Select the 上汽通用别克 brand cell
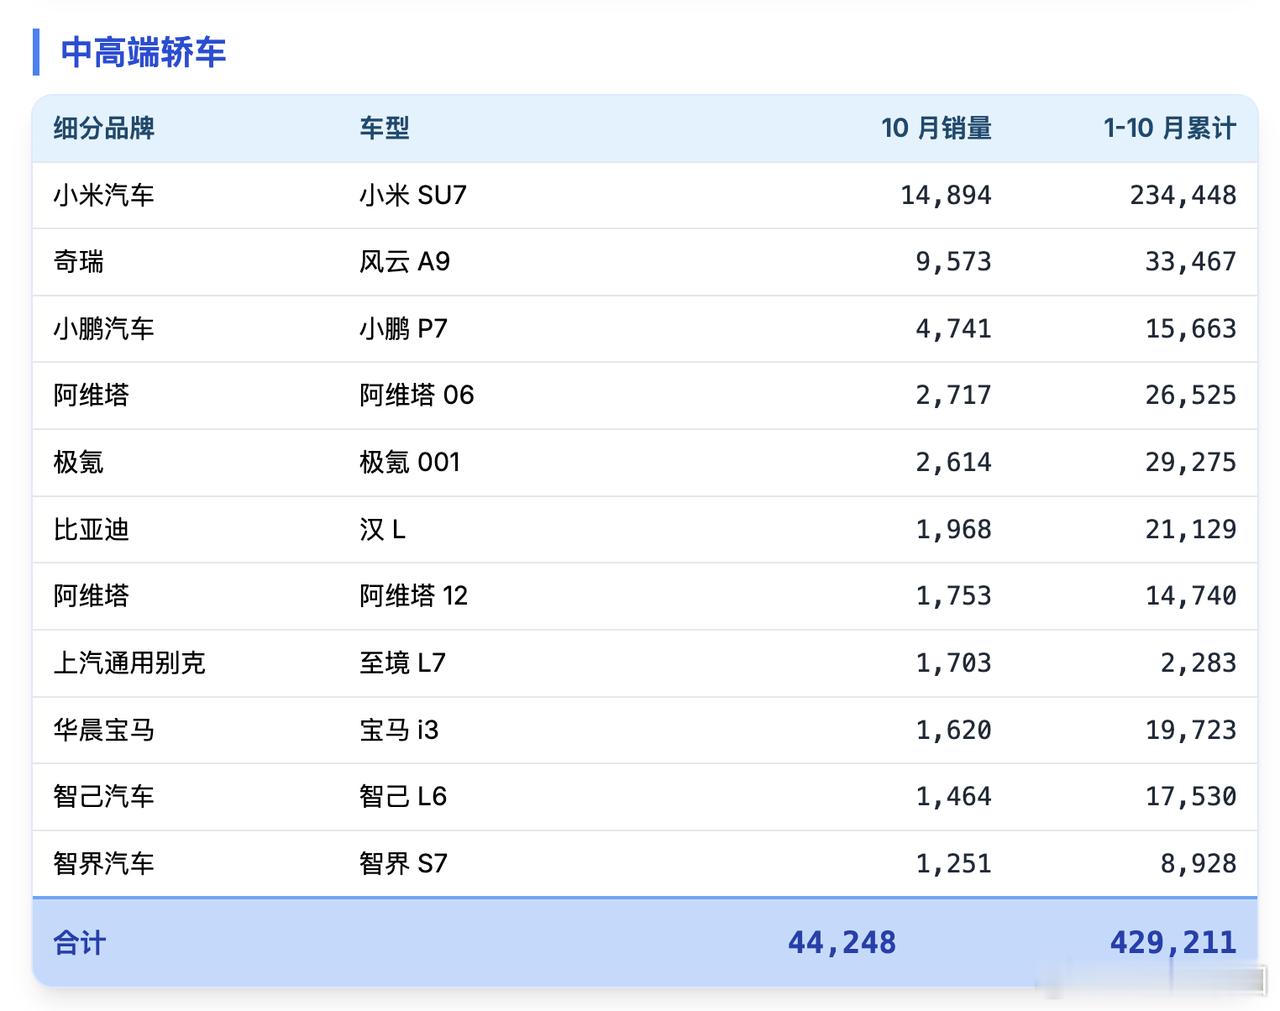The height and width of the screenshot is (1011, 1280). point(130,663)
